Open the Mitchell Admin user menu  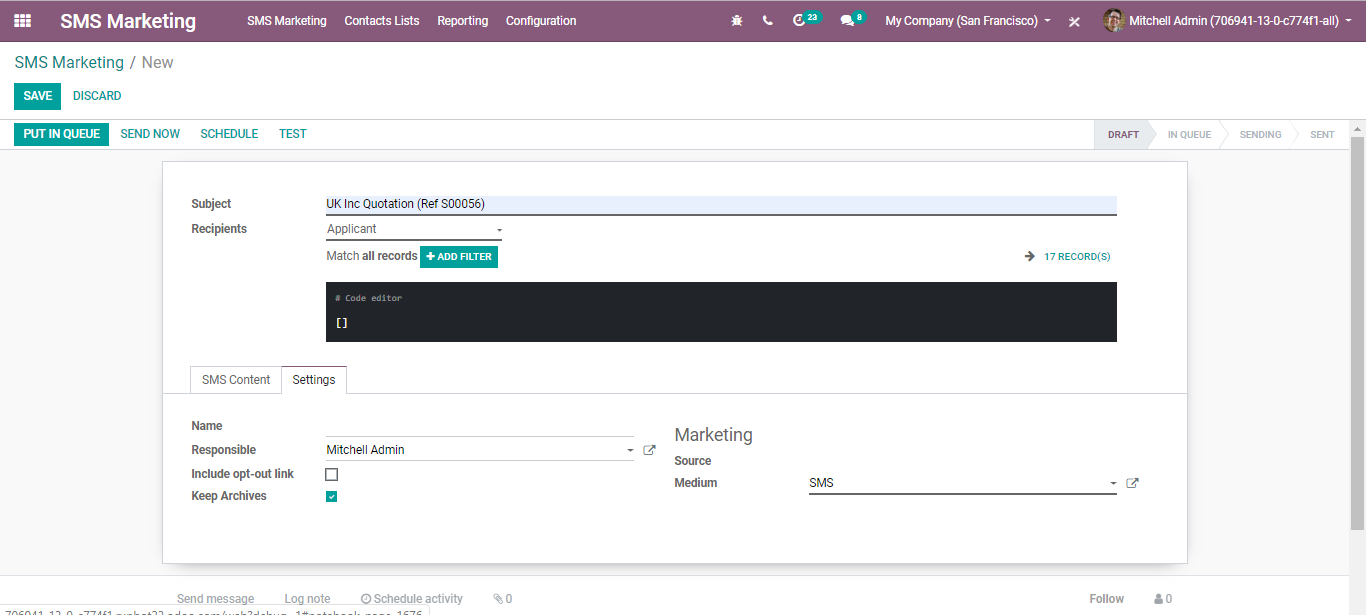tap(1229, 20)
